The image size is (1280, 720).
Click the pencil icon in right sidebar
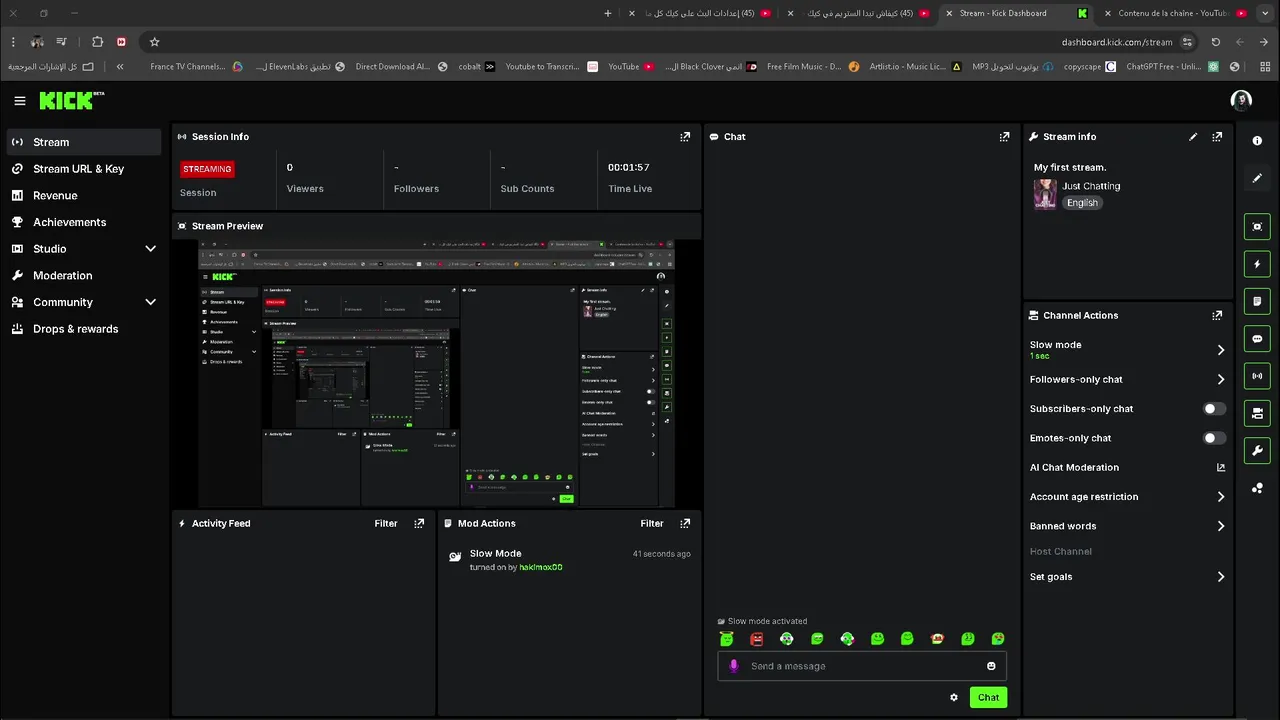tap(1257, 178)
